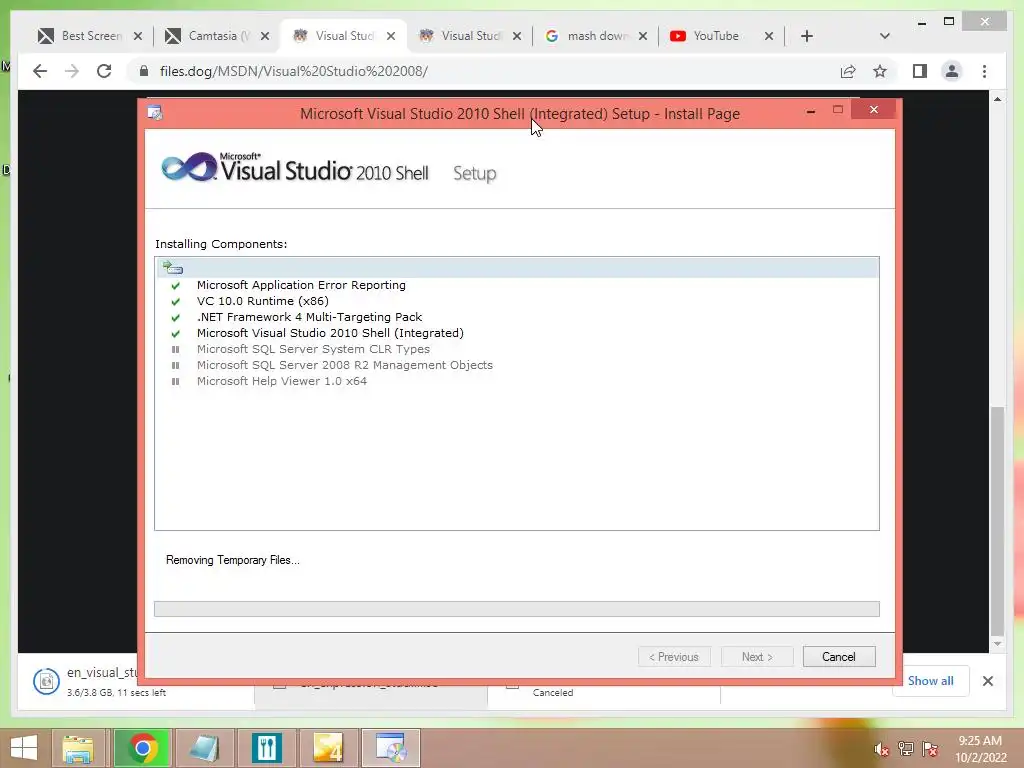This screenshot has height=768, width=1024.
Task: Switch to the 'mash down' Google tab
Action: (596, 36)
